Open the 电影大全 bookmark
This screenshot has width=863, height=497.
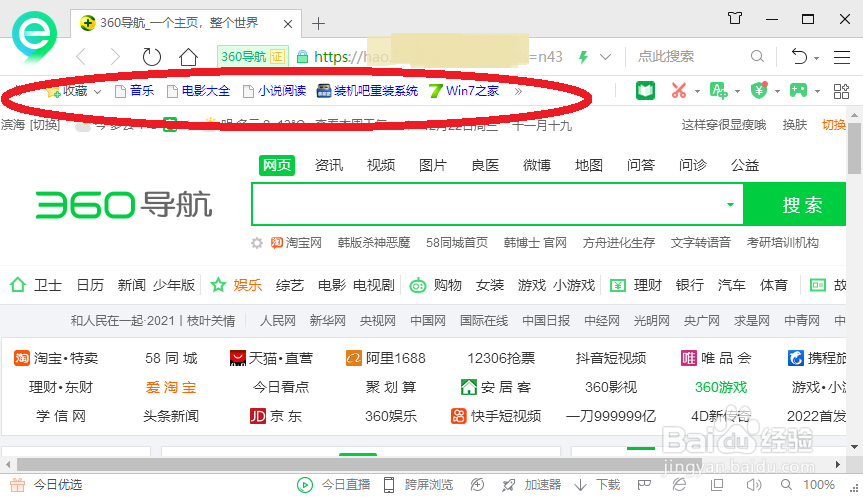coord(199,91)
